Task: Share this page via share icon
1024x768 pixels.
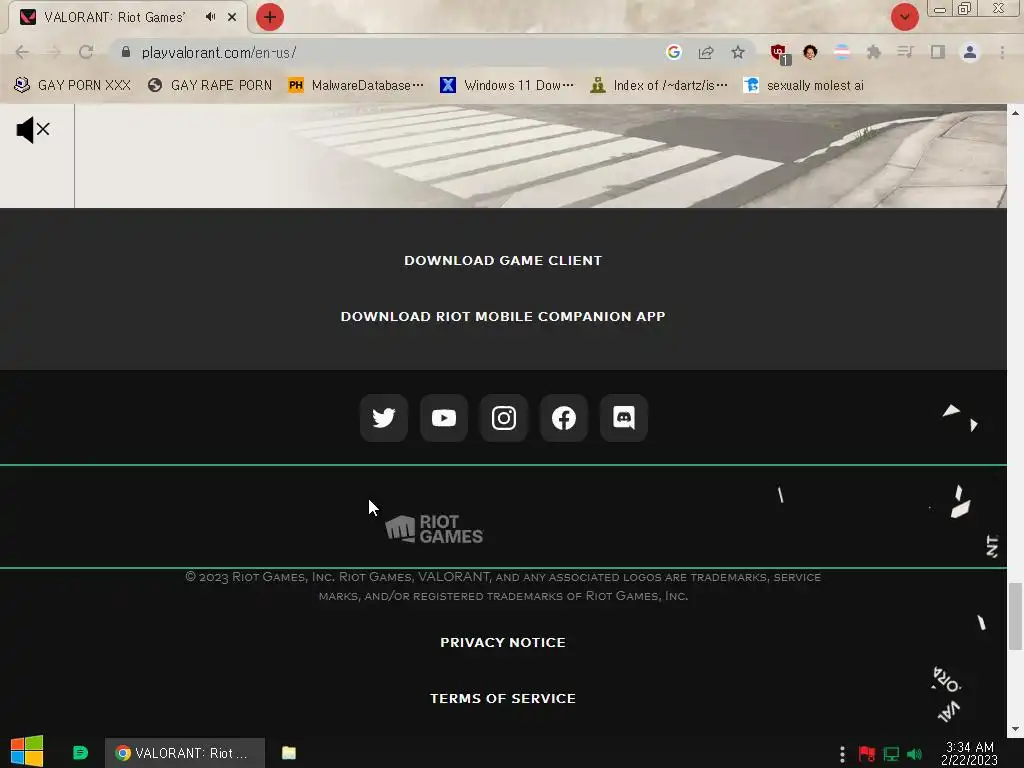Action: 706,52
